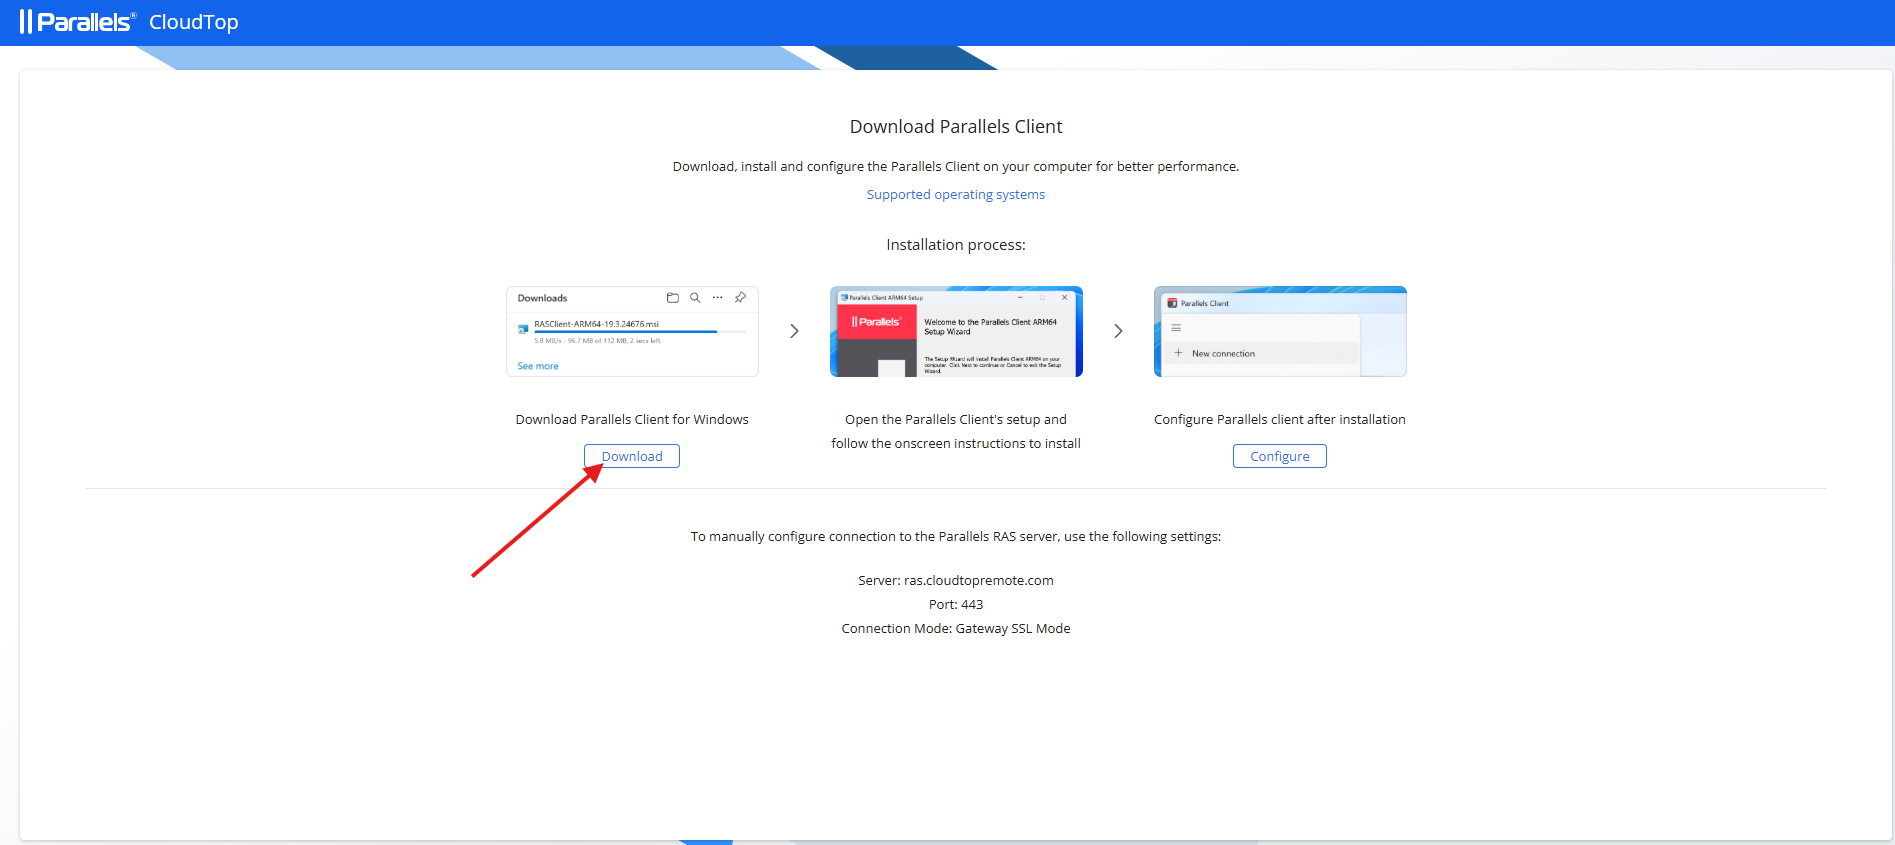
Task: Click the Setup Wizard thumbnail image
Action: pos(956,331)
